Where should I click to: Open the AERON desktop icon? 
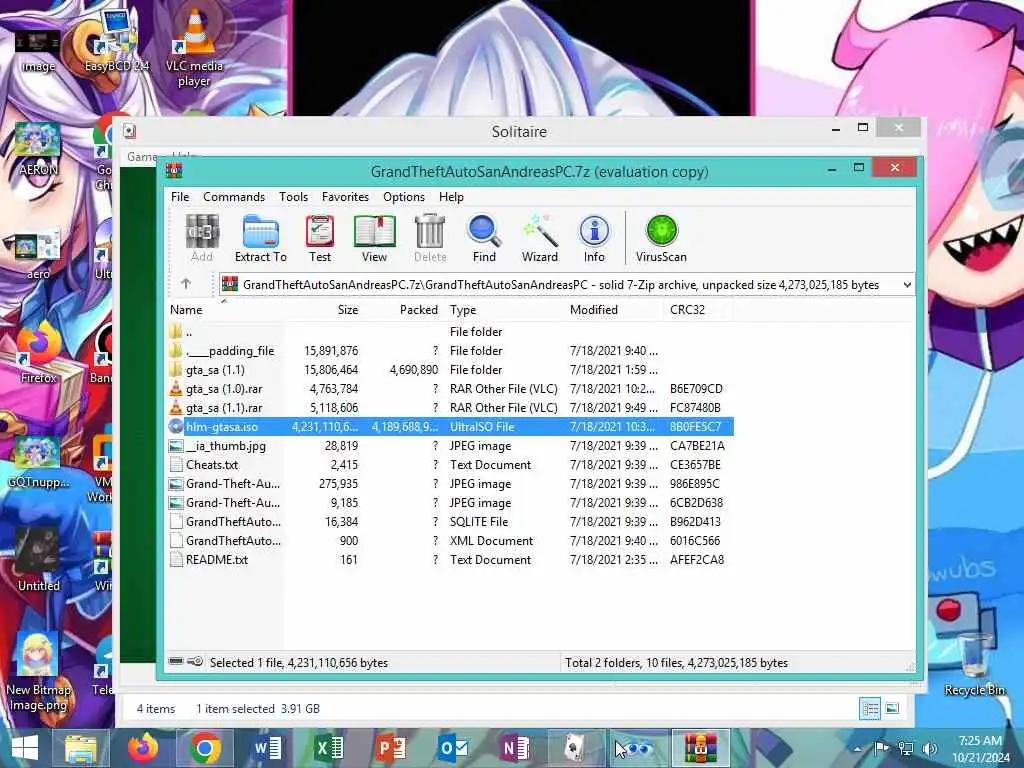pos(38,149)
